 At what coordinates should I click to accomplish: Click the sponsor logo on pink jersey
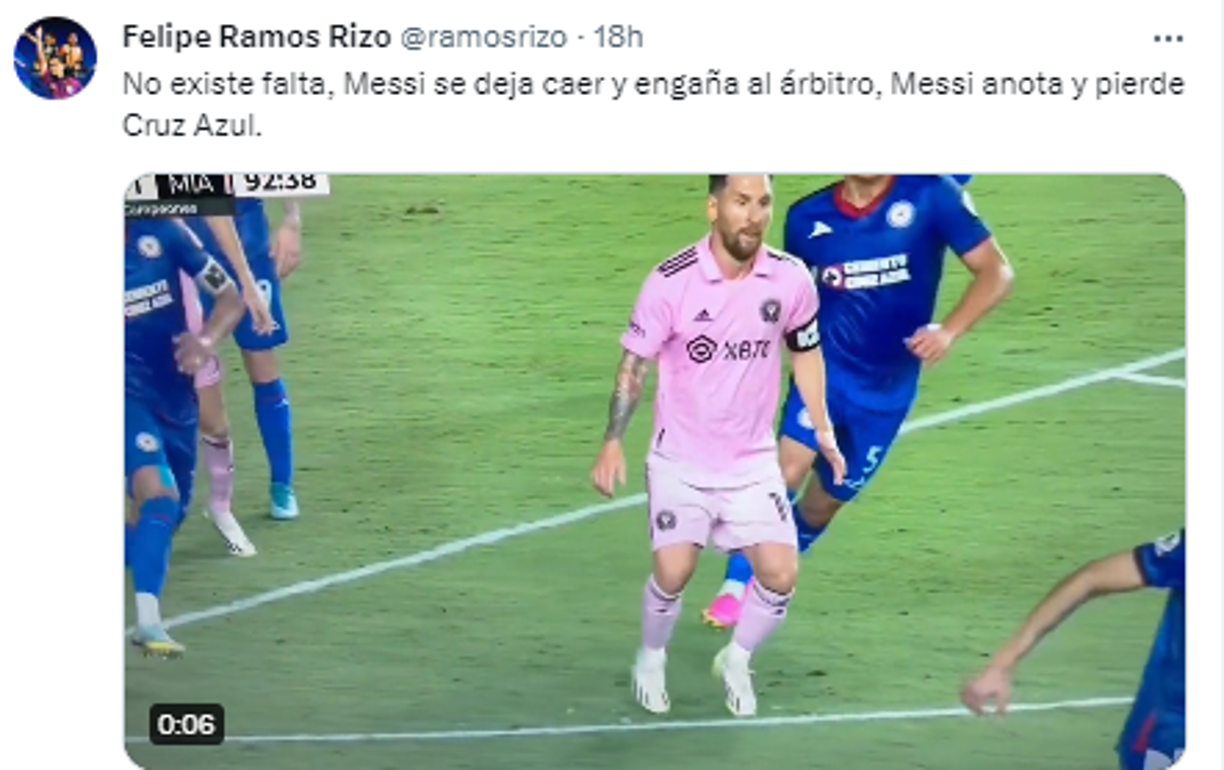728,349
